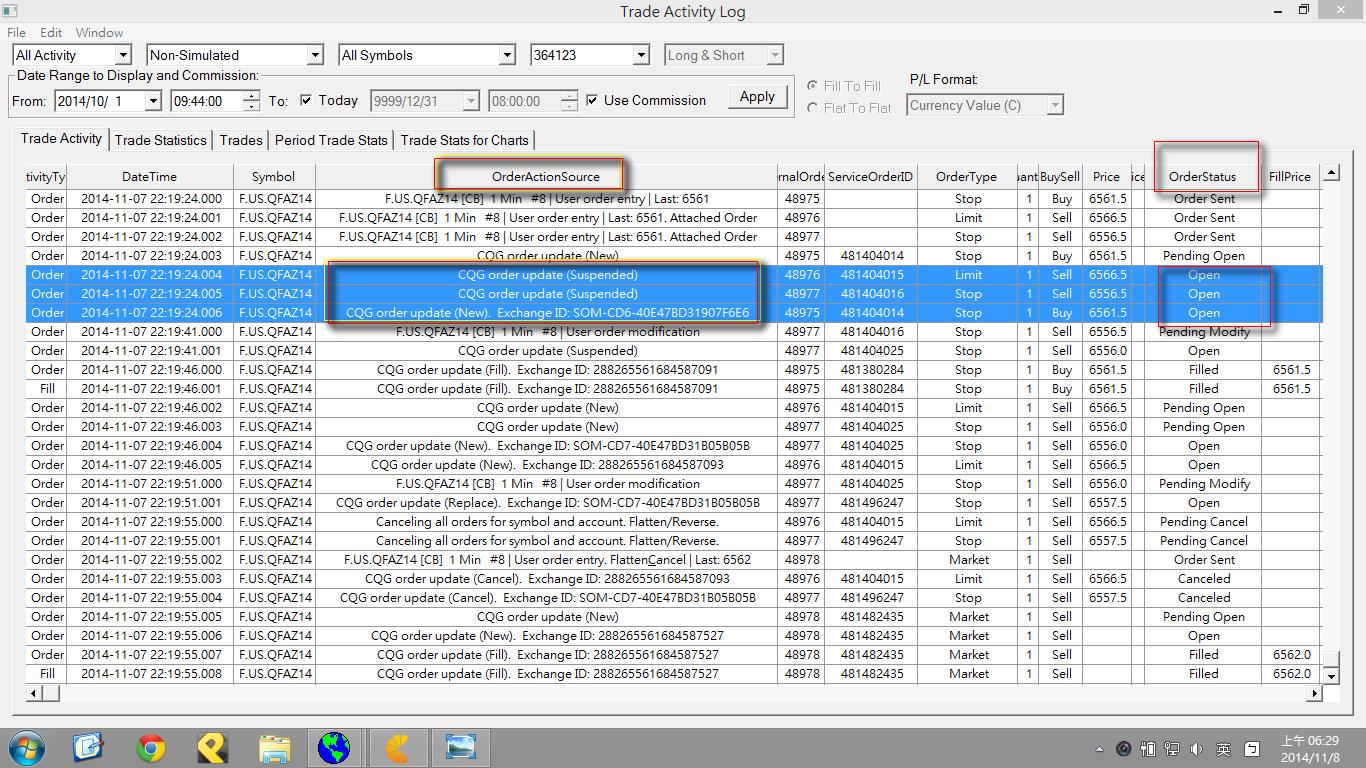Switch input language via 英 indicator
1366x768 pixels.
tap(1223, 749)
